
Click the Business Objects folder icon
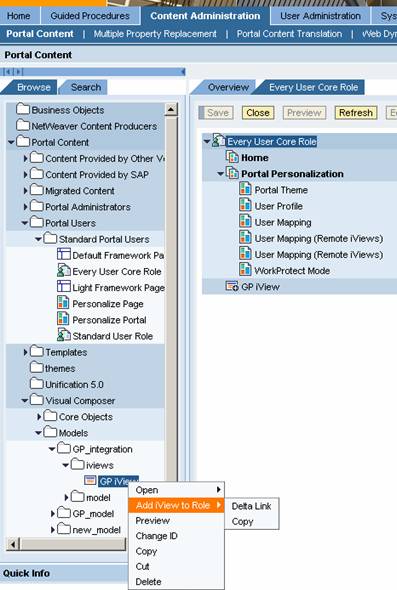click(23, 109)
